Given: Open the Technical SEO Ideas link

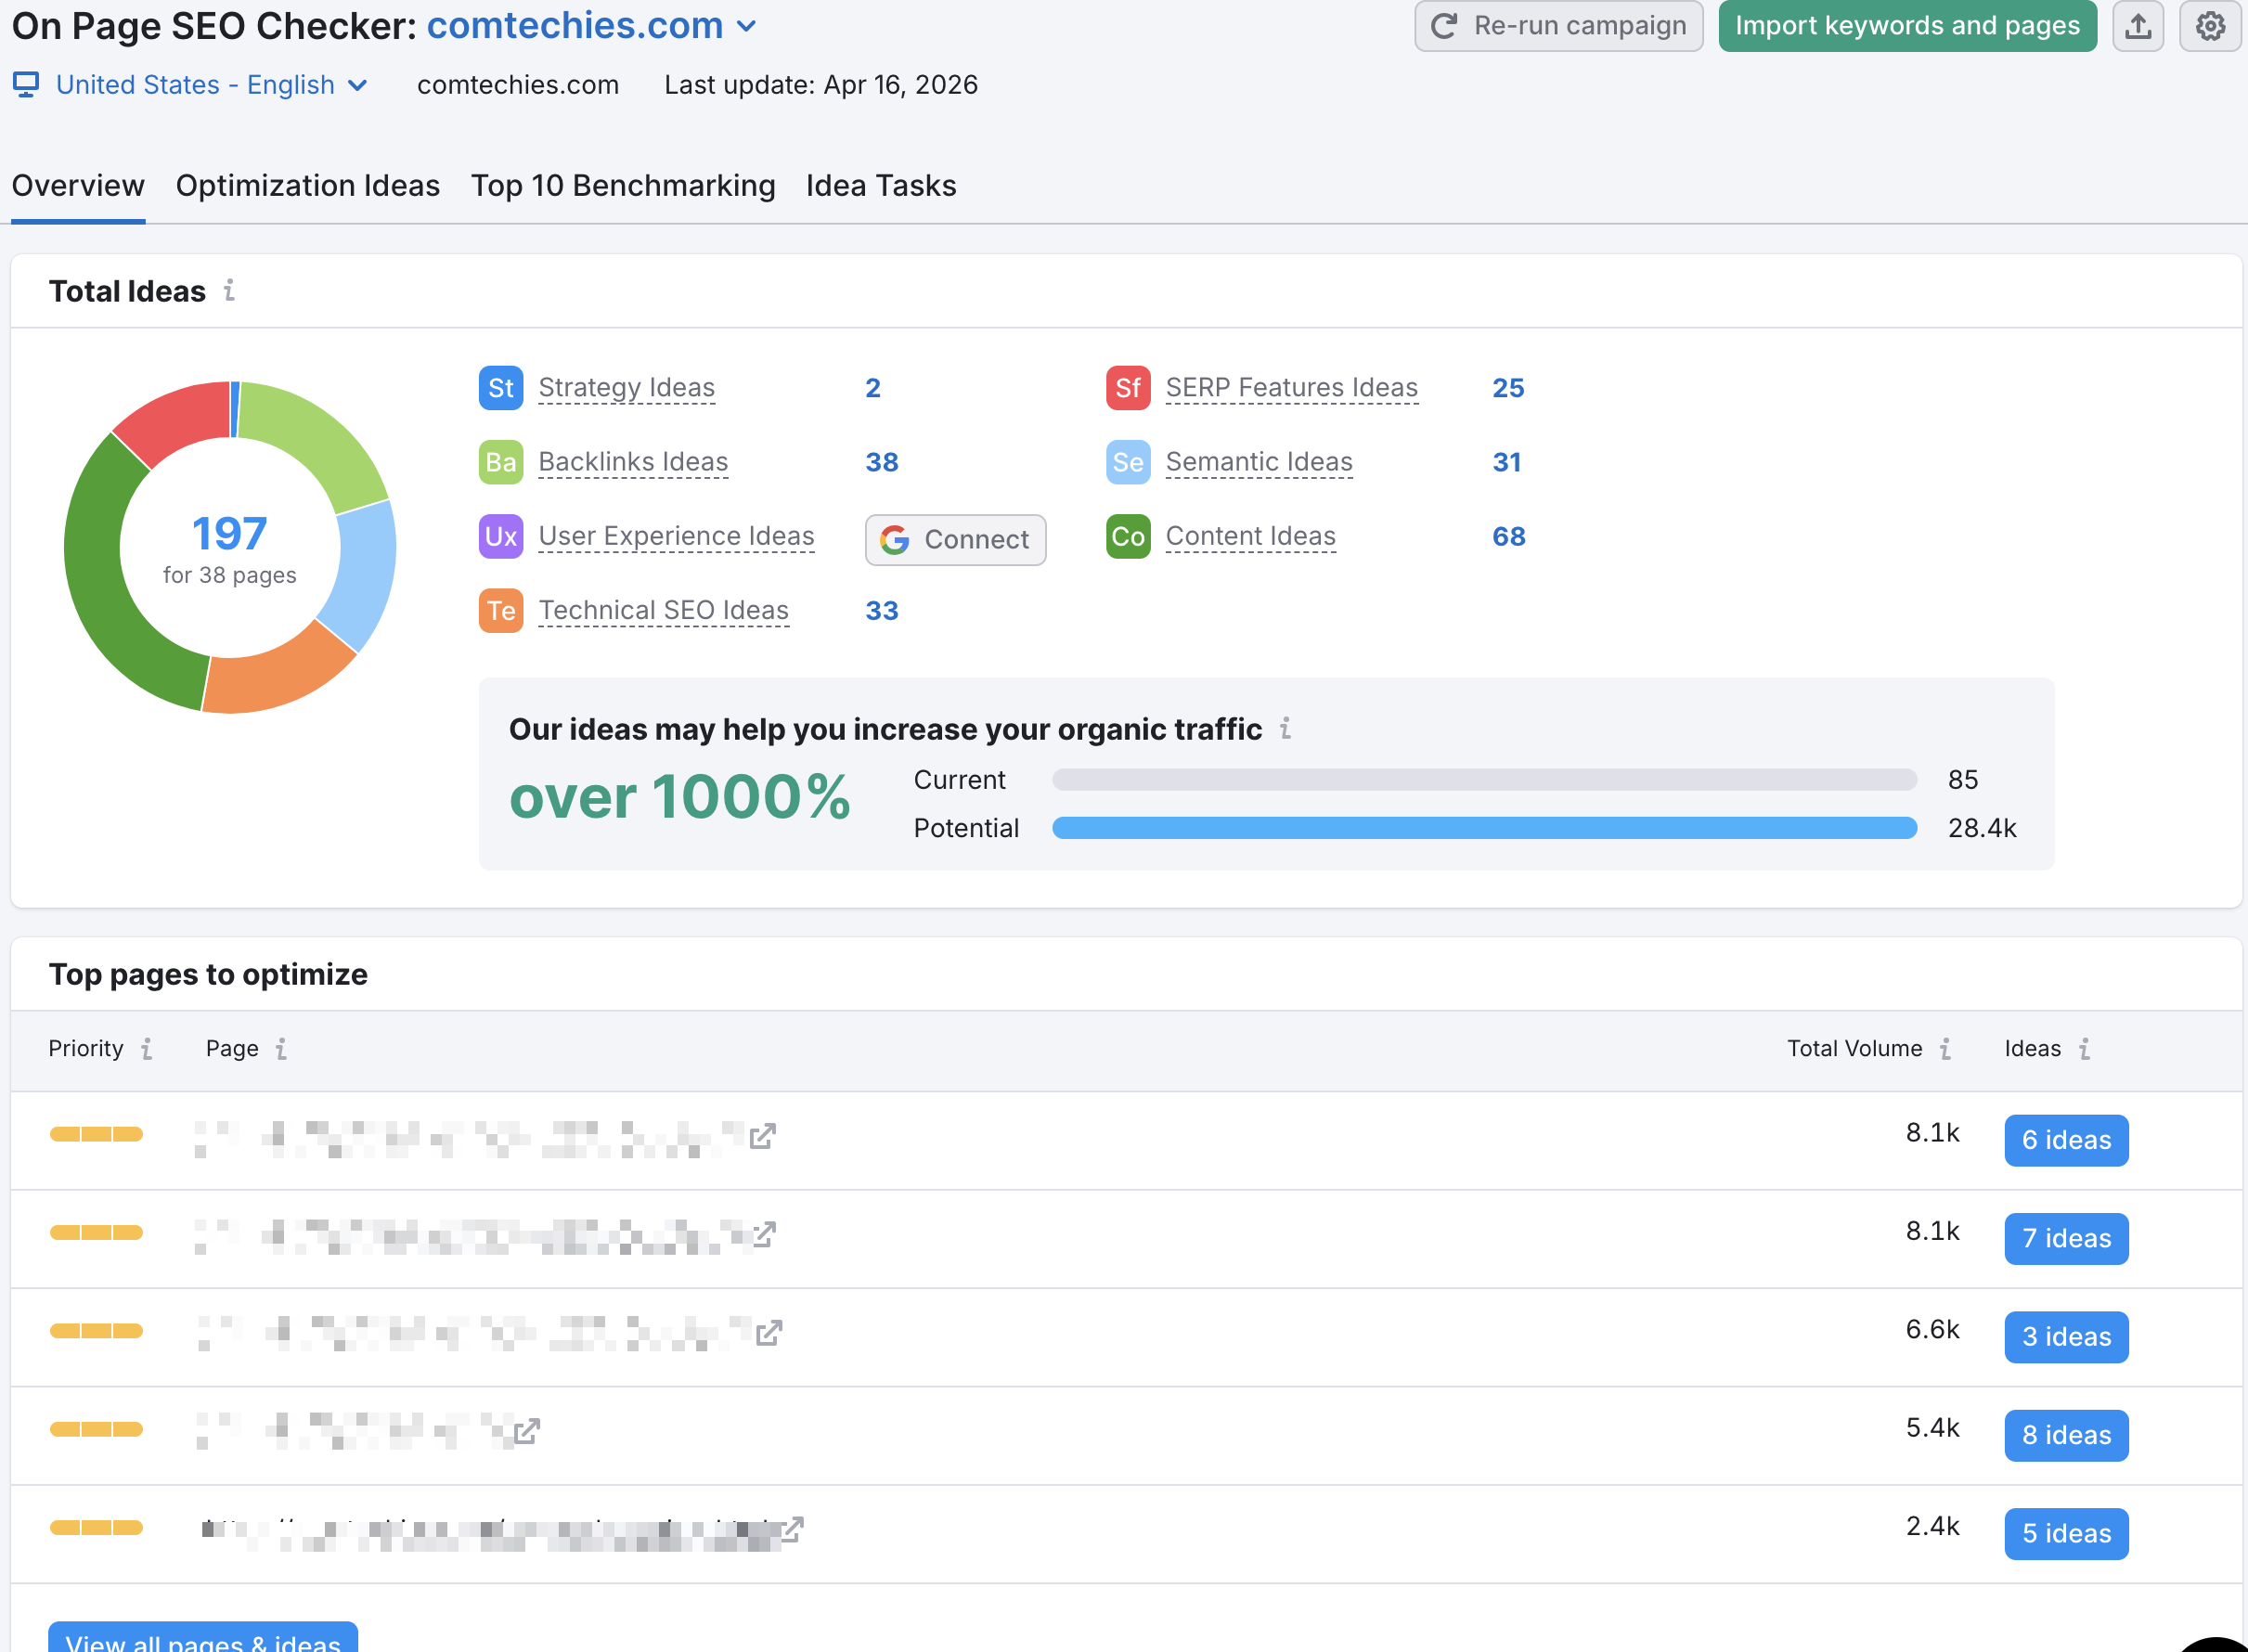Looking at the screenshot, I should point(664,610).
